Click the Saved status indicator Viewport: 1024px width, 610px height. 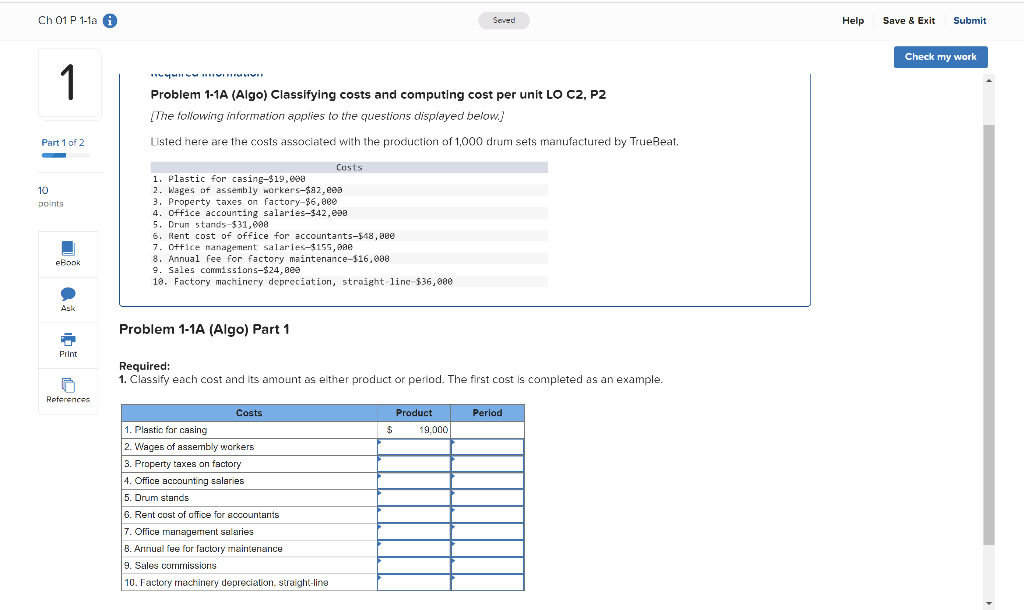click(504, 20)
